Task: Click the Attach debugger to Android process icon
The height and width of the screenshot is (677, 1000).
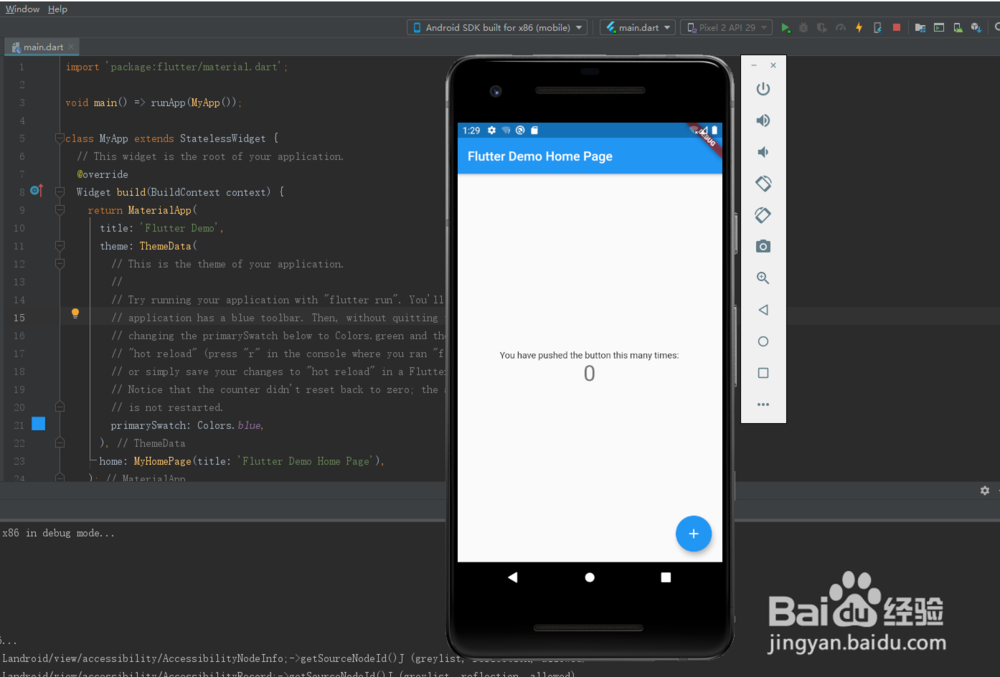Action: pyautogui.click(x=878, y=27)
